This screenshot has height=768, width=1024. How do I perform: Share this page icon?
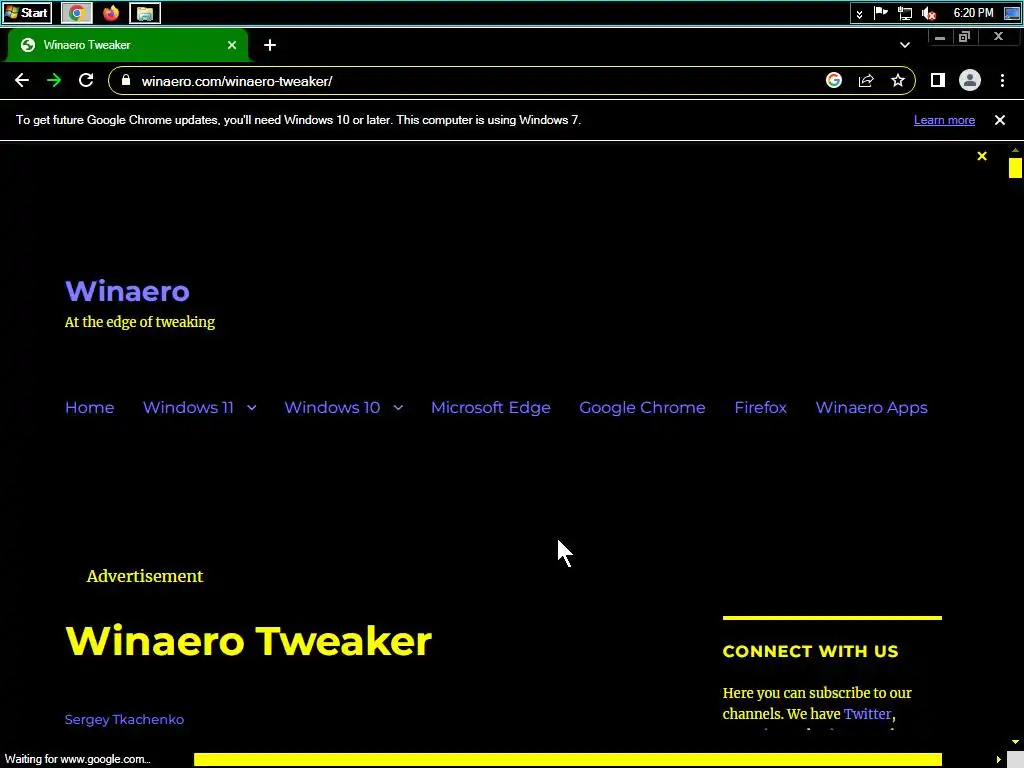click(866, 80)
